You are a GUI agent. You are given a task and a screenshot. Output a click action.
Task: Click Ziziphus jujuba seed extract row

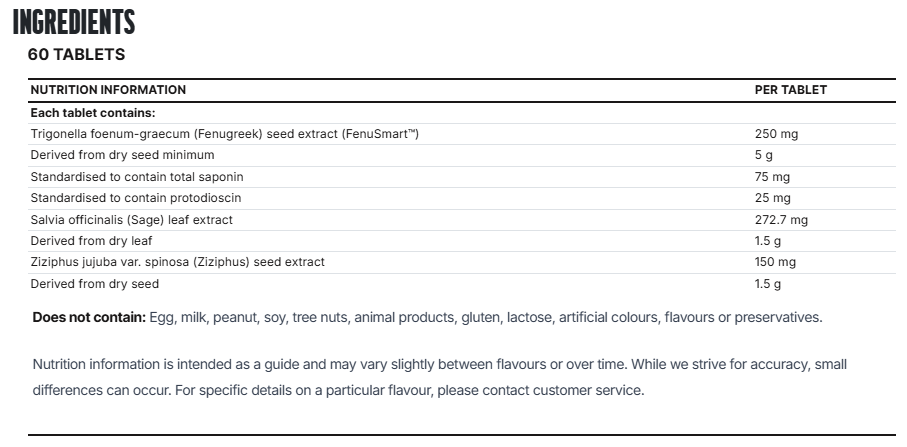462,262
